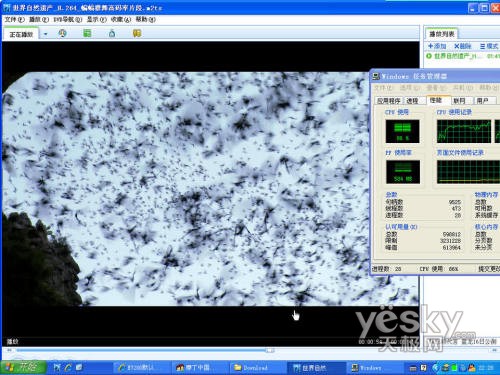The image size is (500, 375).
Task: Open Task Manager 关机 menu
Action: point(463,88)
